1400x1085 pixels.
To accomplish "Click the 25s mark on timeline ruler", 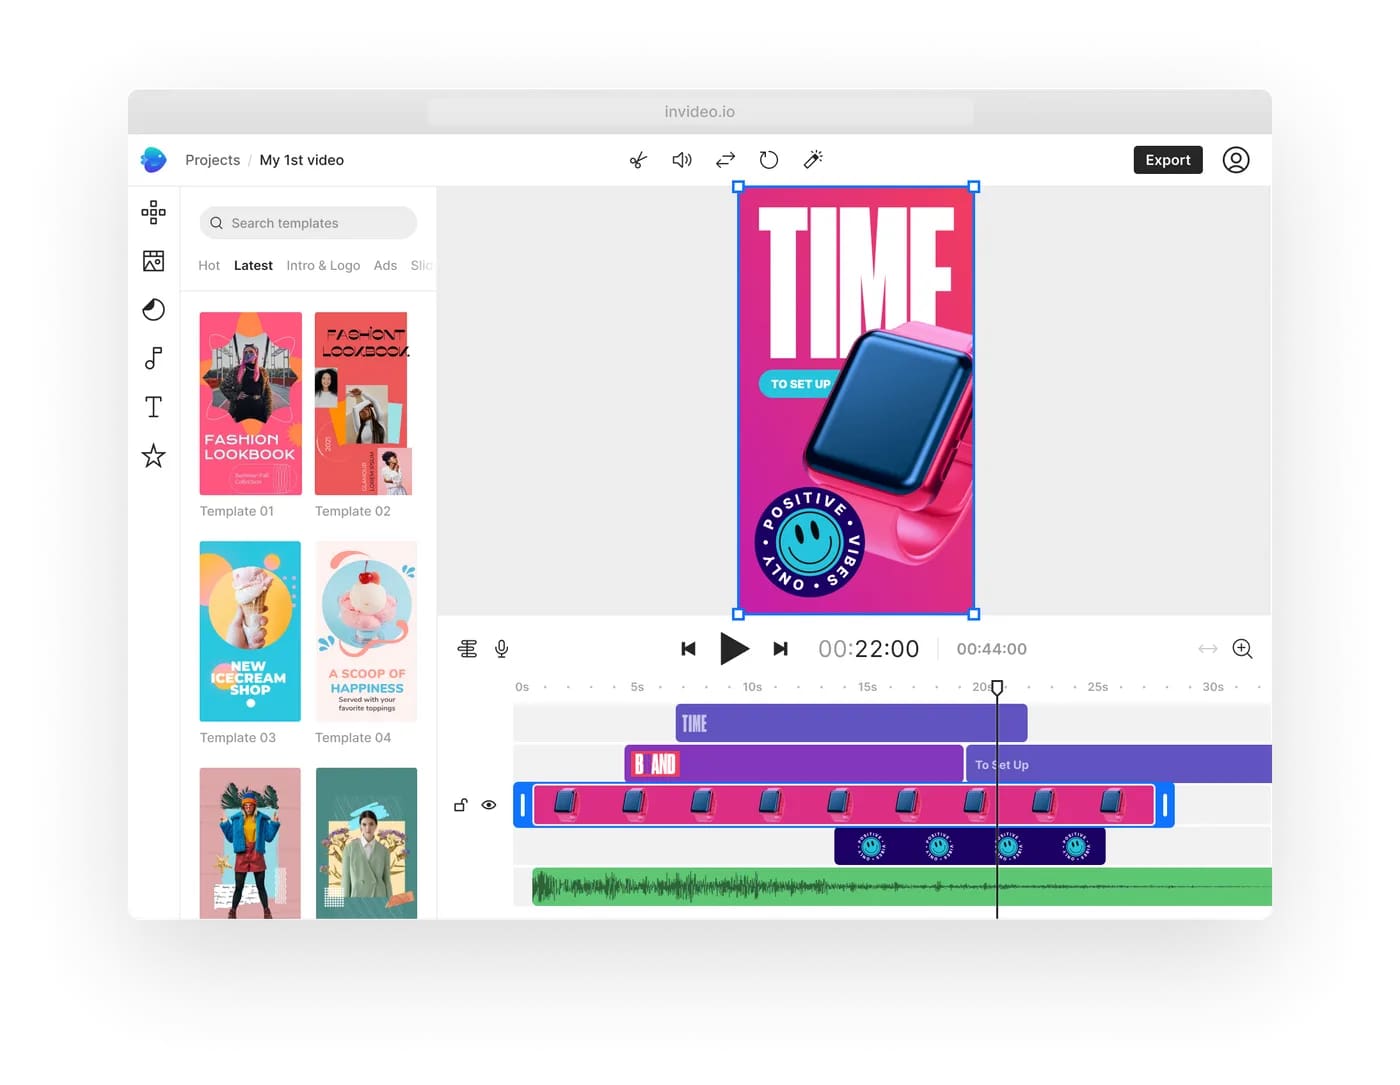I will pyautogui.click(x=1098, y=687).
